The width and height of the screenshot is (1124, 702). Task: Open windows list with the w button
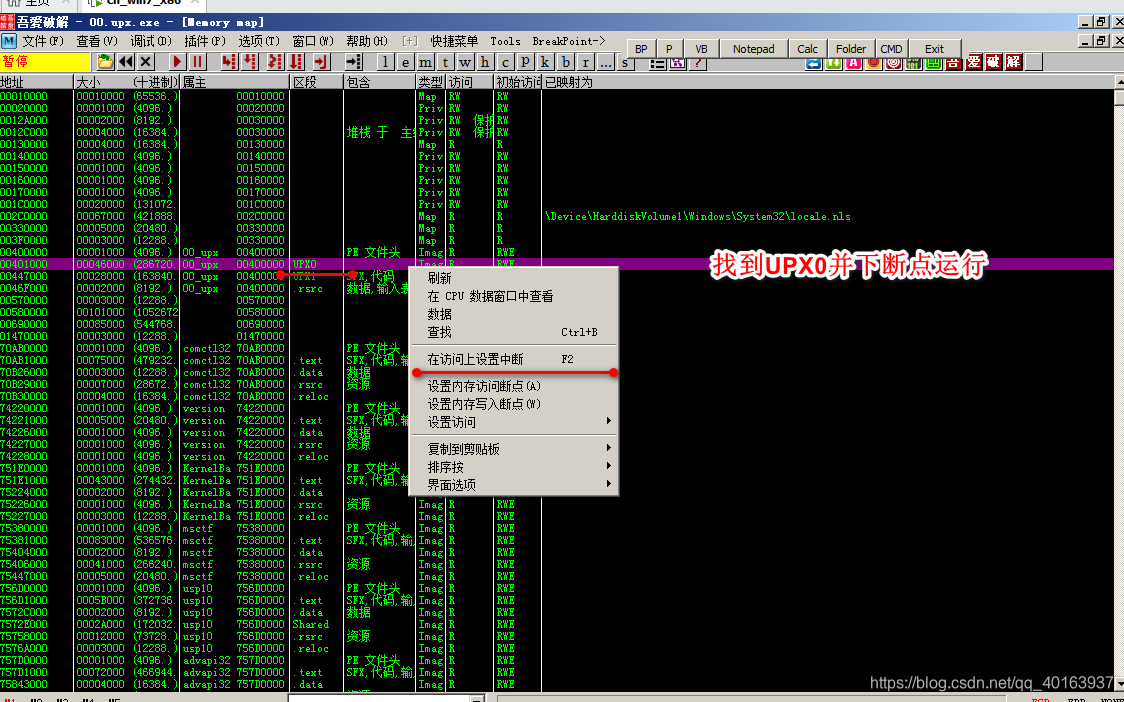[465, 62]
